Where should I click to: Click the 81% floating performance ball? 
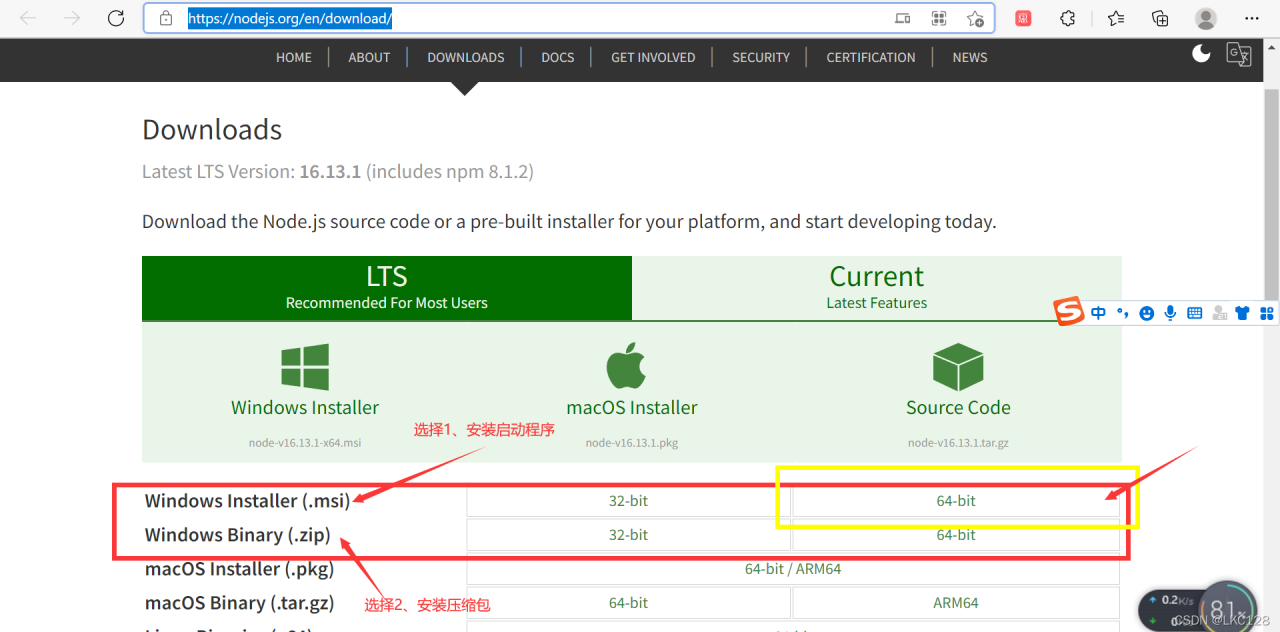click(1226, 608)
